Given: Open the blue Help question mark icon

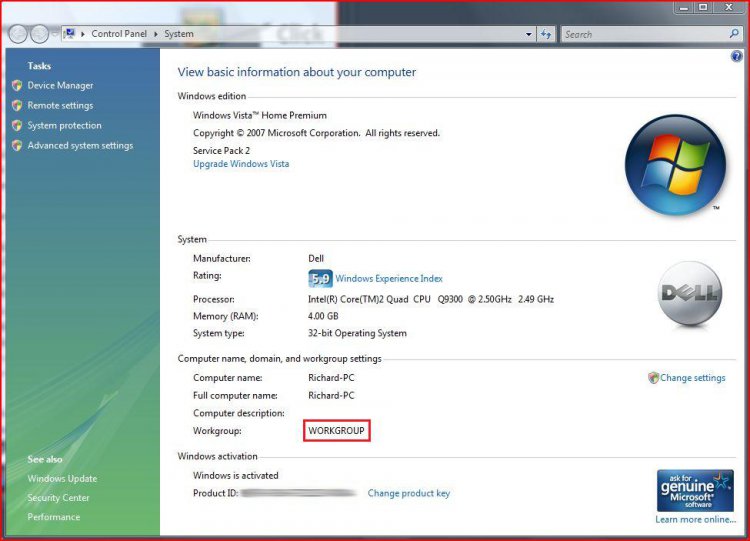Looking at the screenshot, I should tap(736, 56).
